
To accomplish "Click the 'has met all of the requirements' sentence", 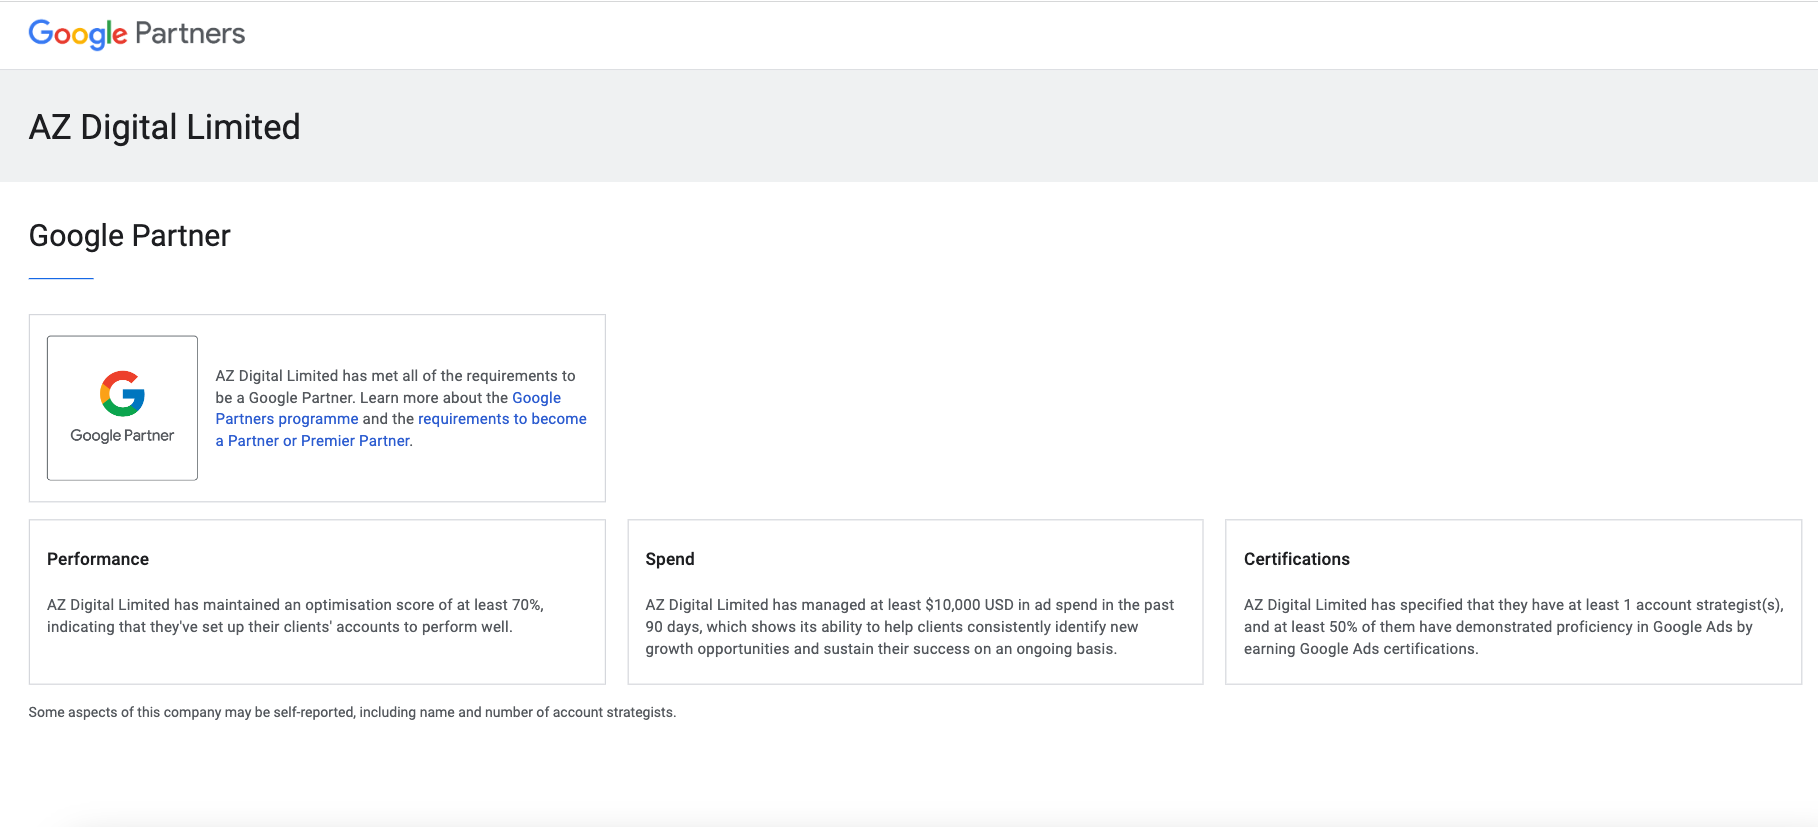I will tap(395, 386).
